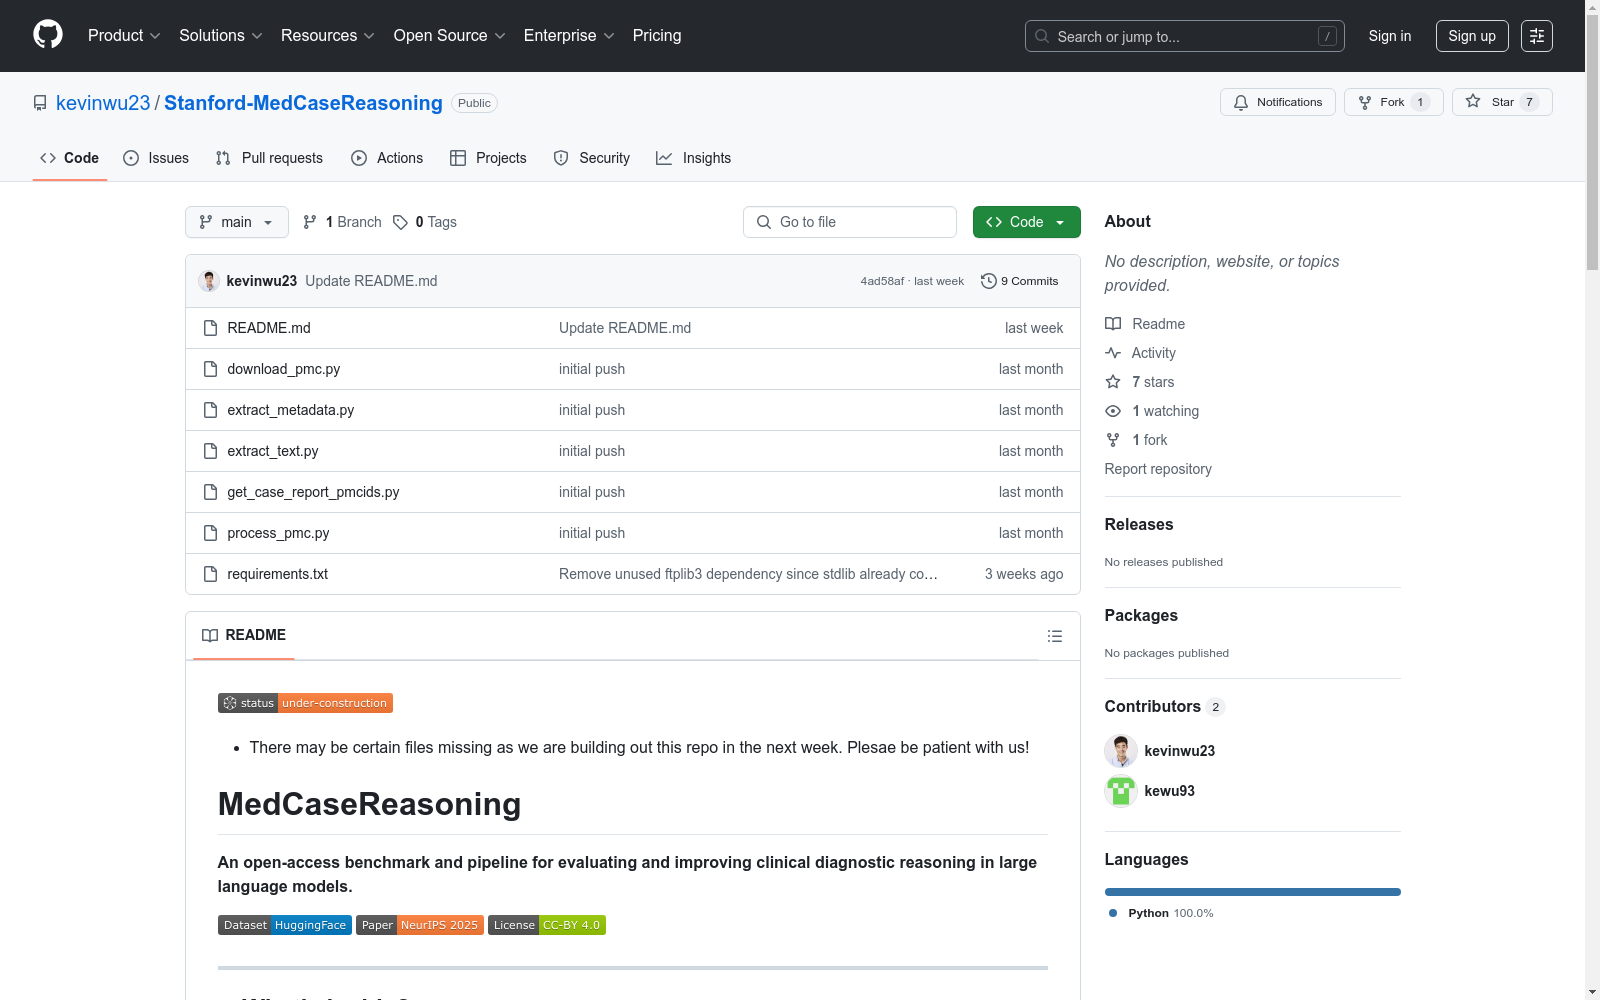Click kevinwu23 avatar in commit bar
Image resolution: width=1600 pixels, height=1000 pixels.
[209, 281]
